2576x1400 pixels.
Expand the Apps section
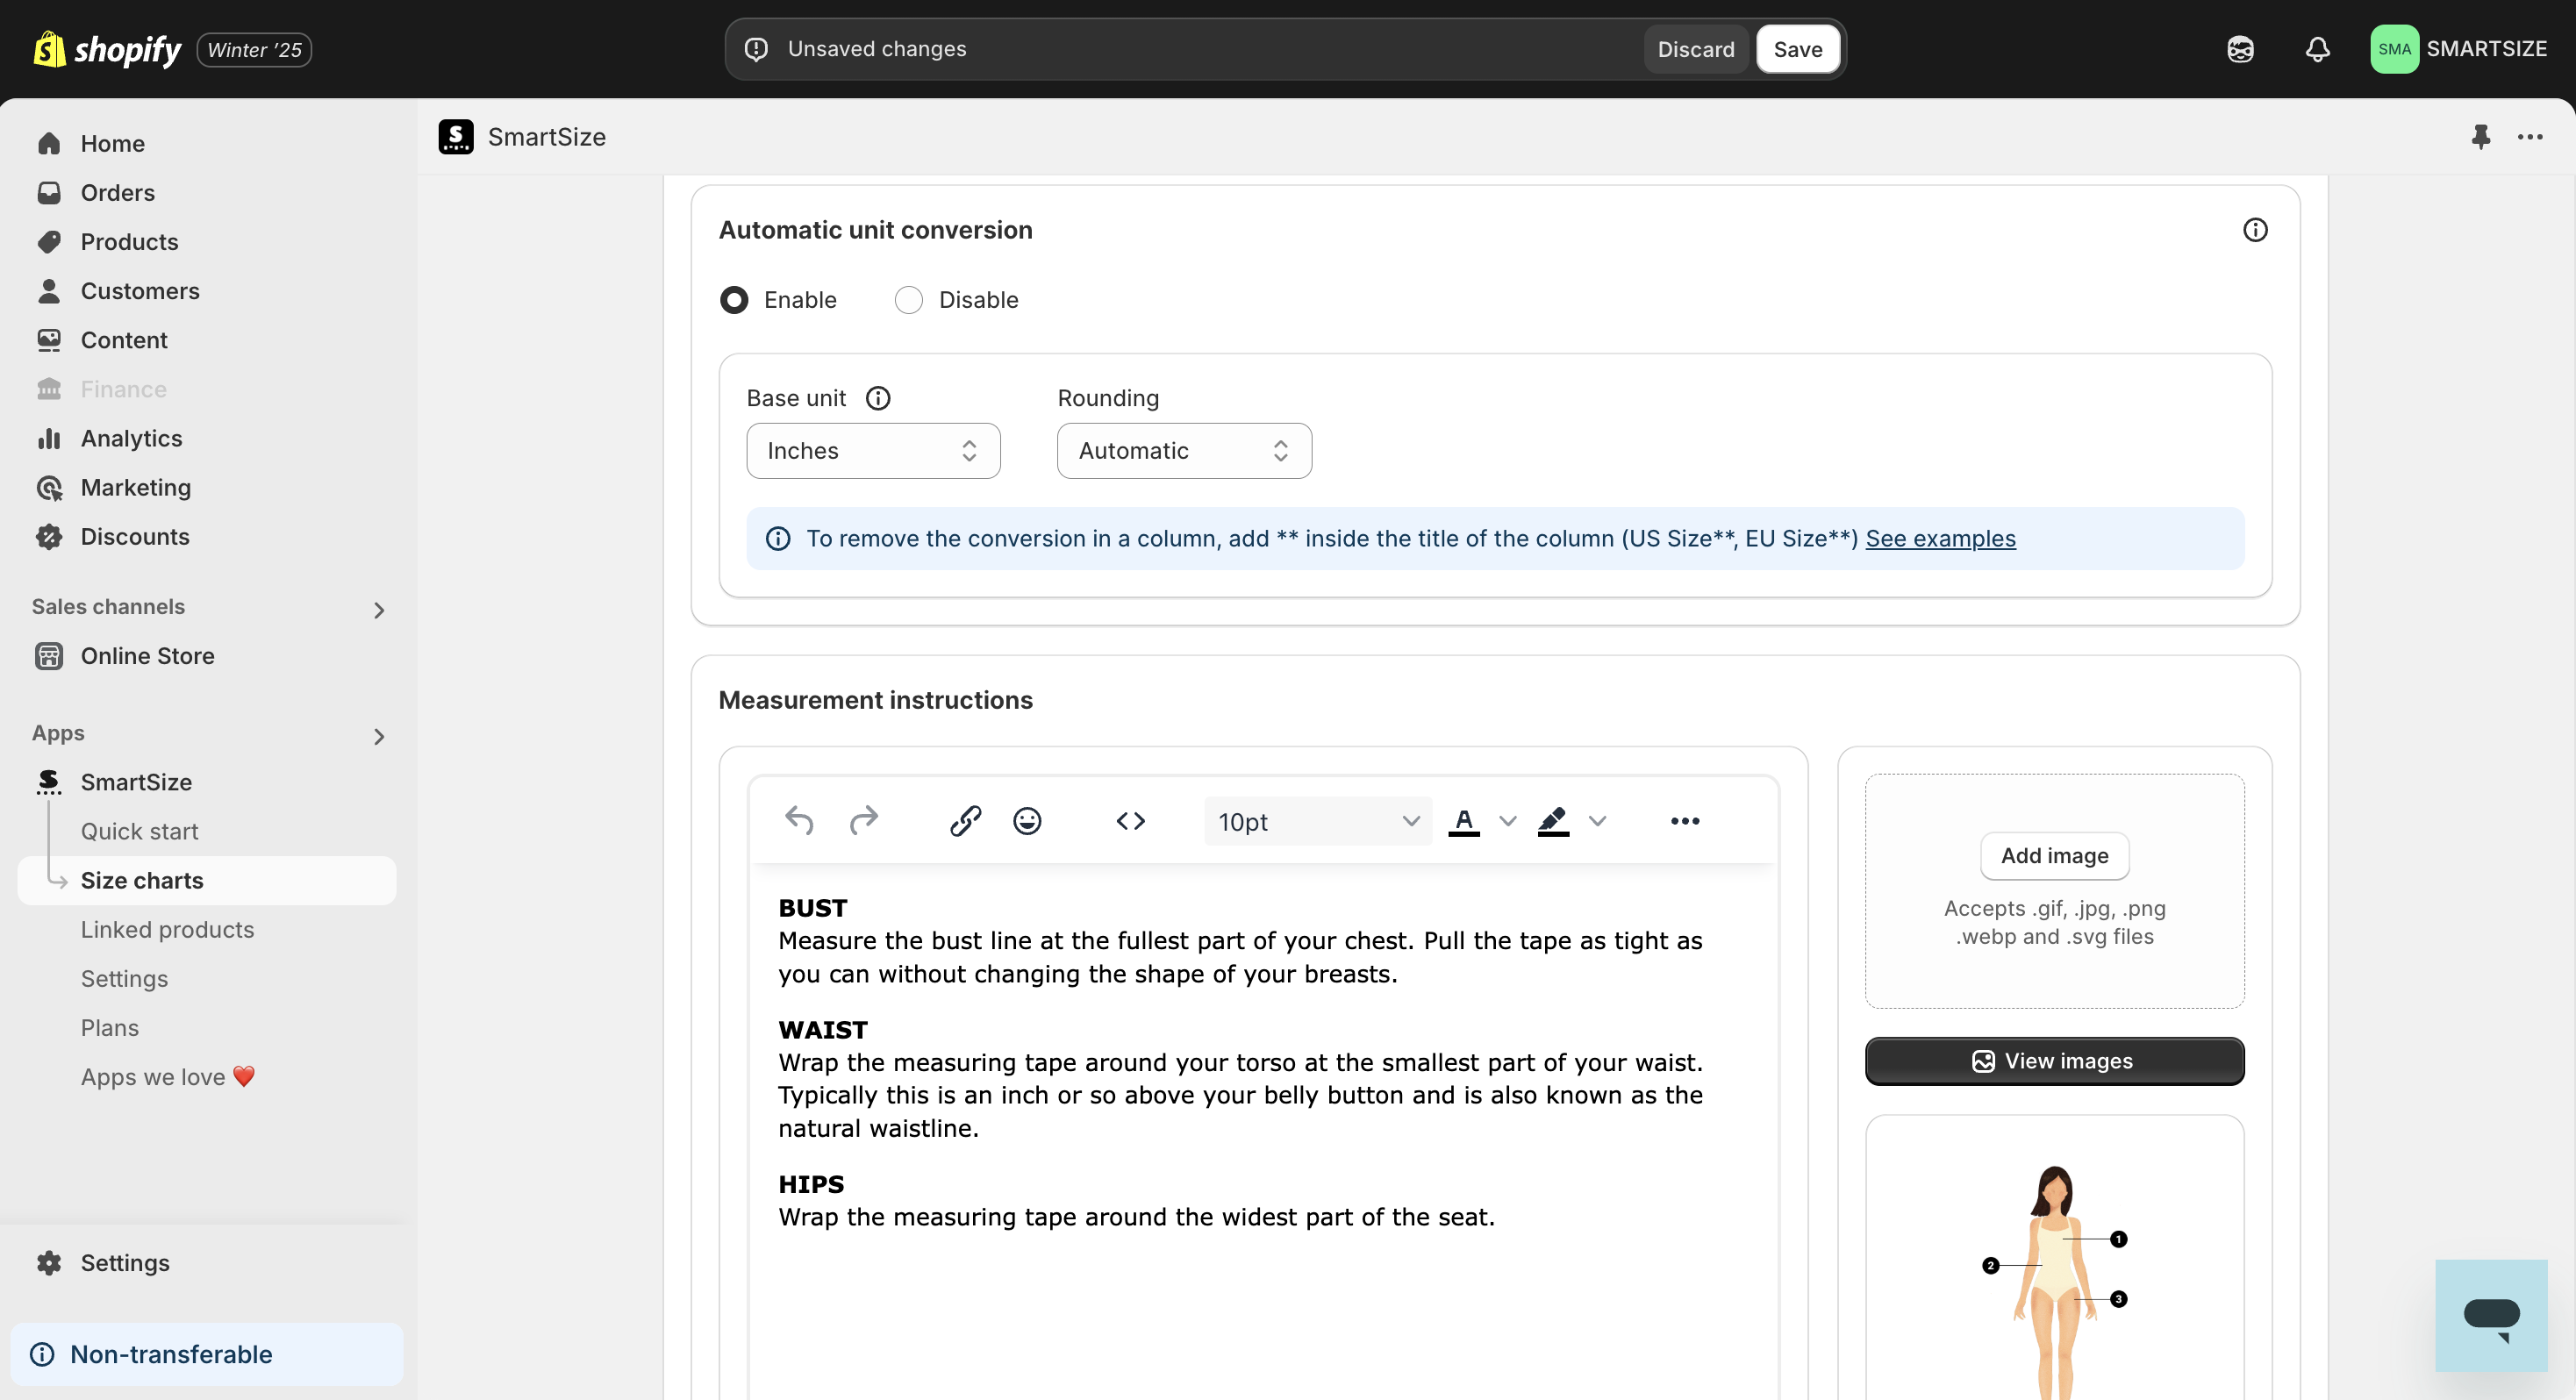pyautogui.click(x=379, y=737)
